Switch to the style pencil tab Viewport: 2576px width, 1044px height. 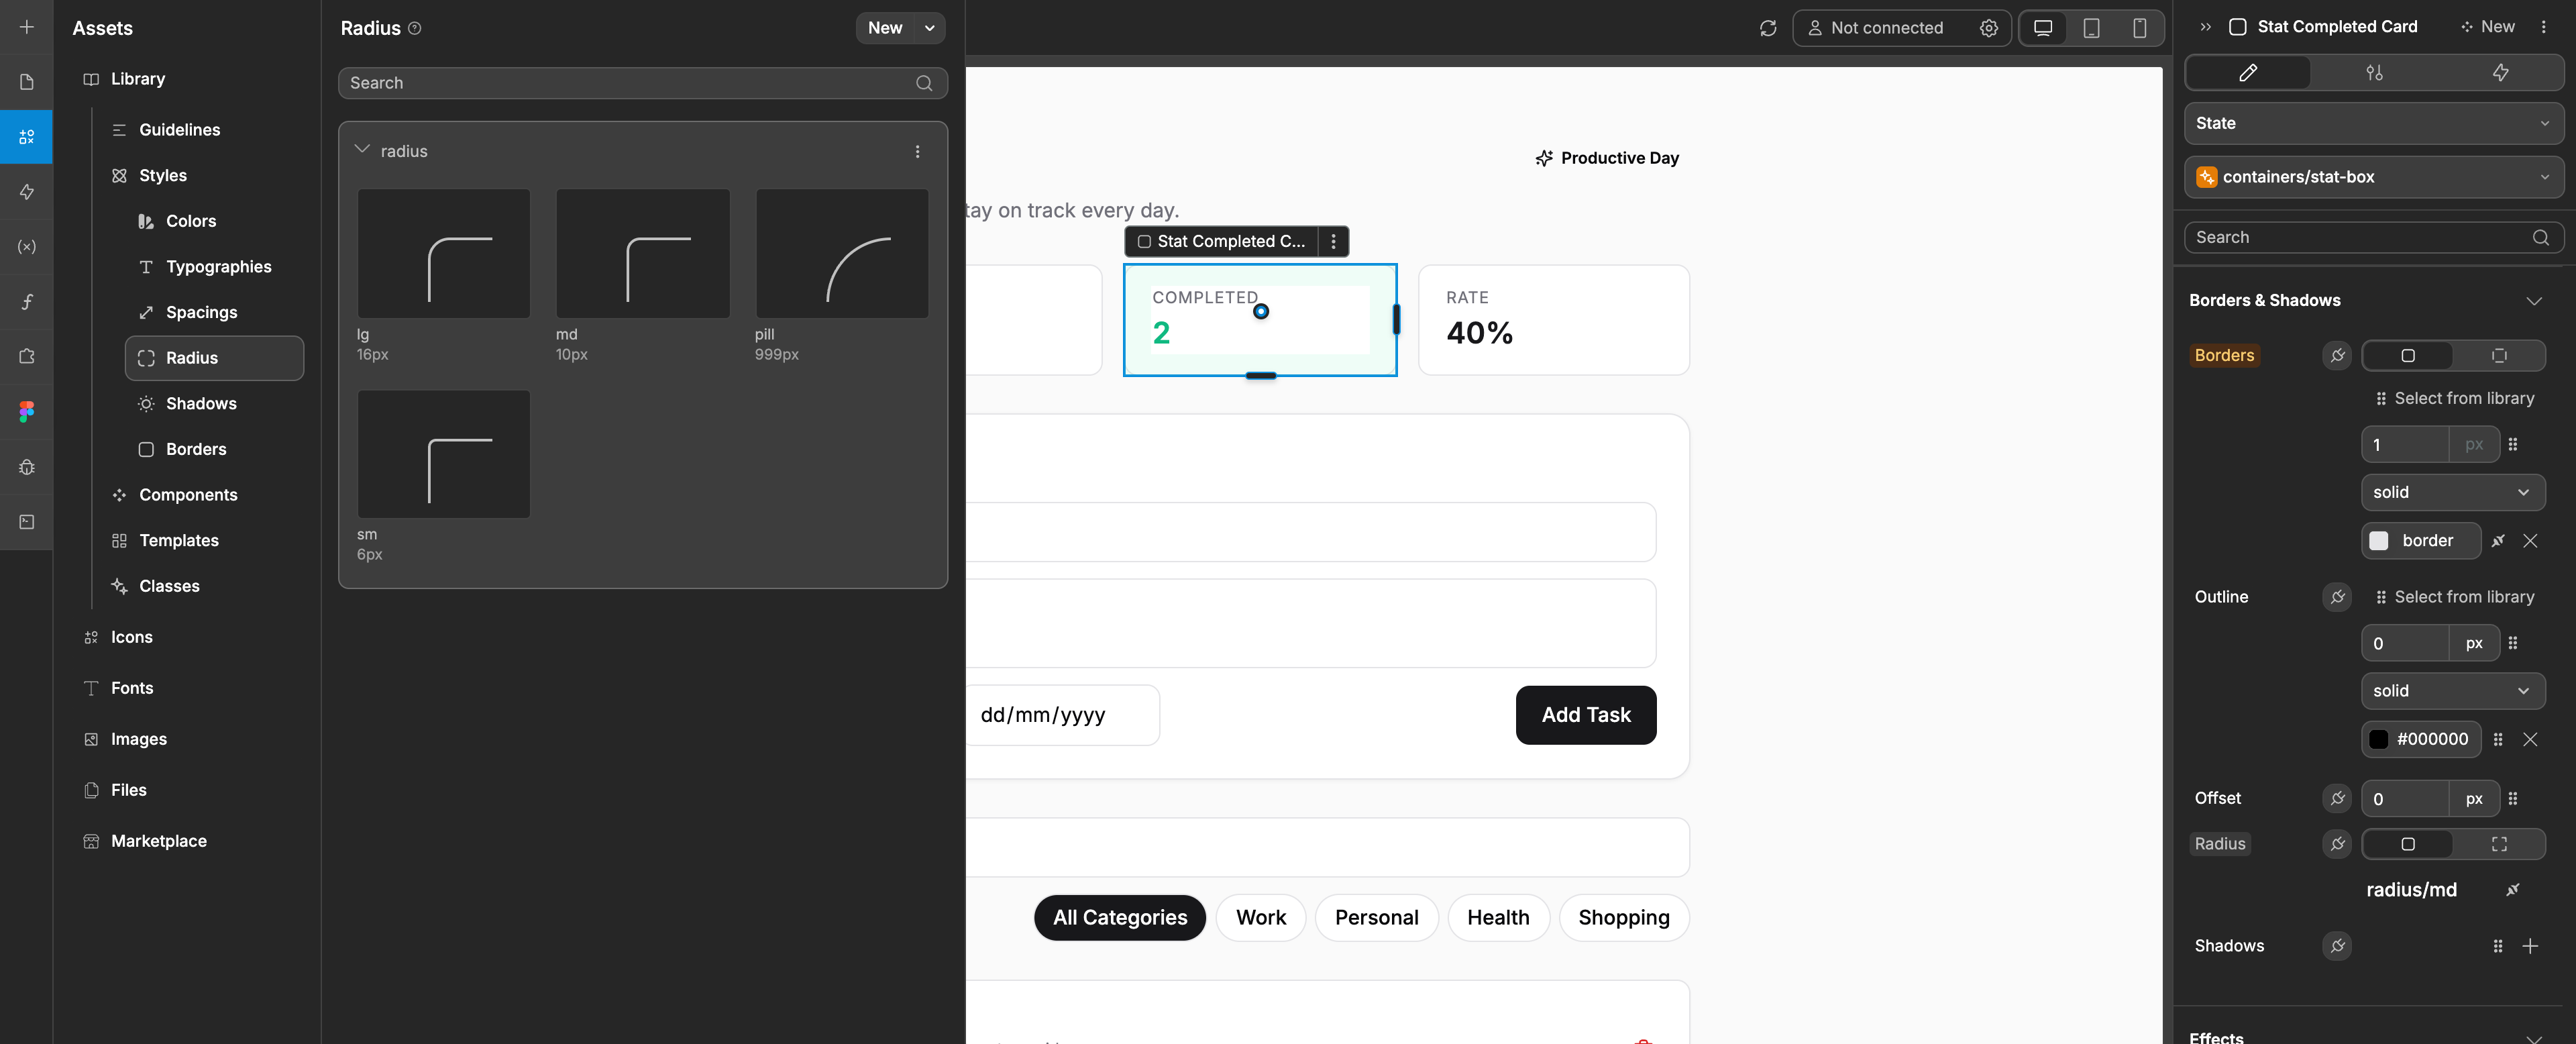click(2248, 72)
